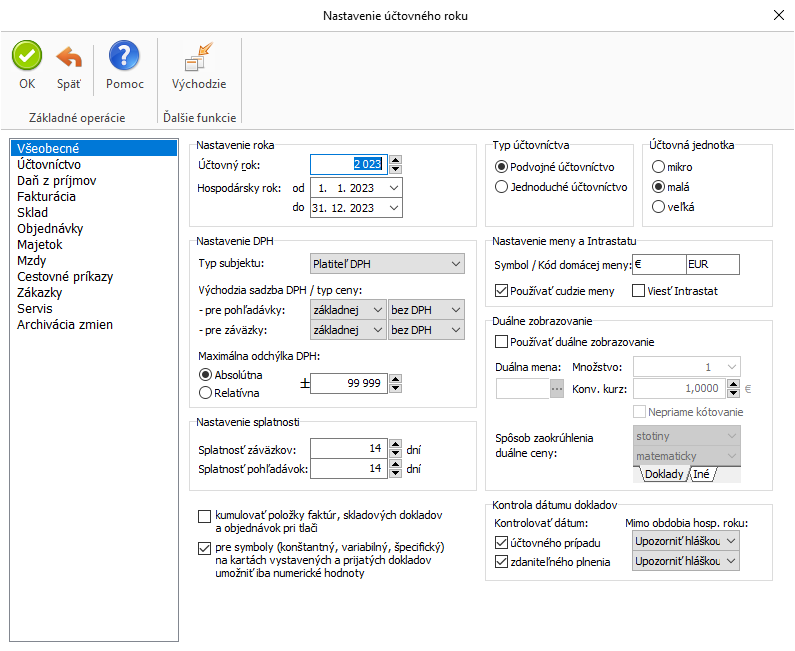Open Cestovné príkazy section
Screen dimensions: 795x651
94,276
